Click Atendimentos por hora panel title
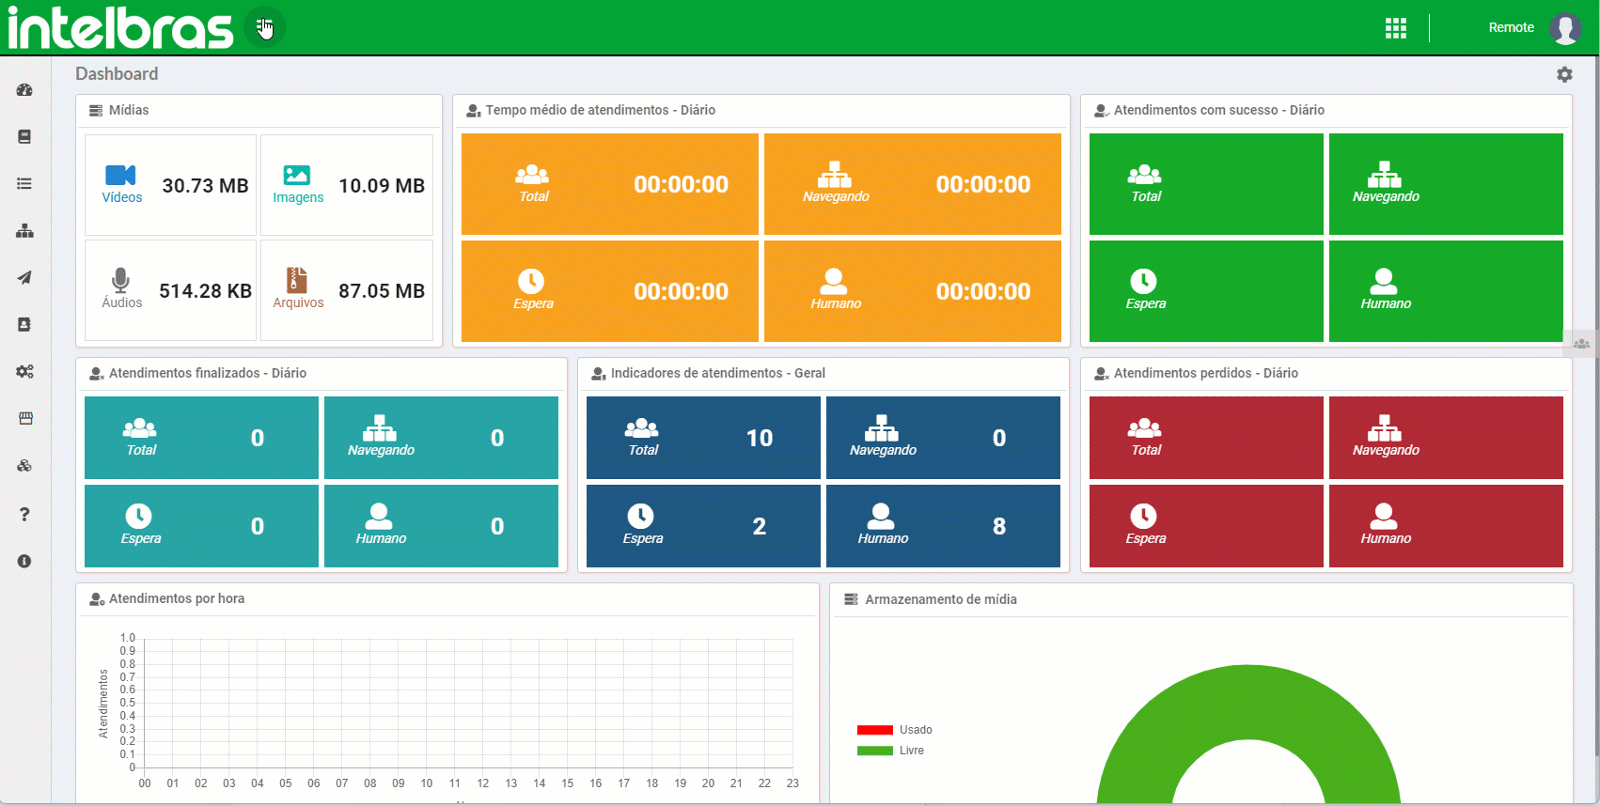Screen dimensions: 1600x806 pos(177,599)
